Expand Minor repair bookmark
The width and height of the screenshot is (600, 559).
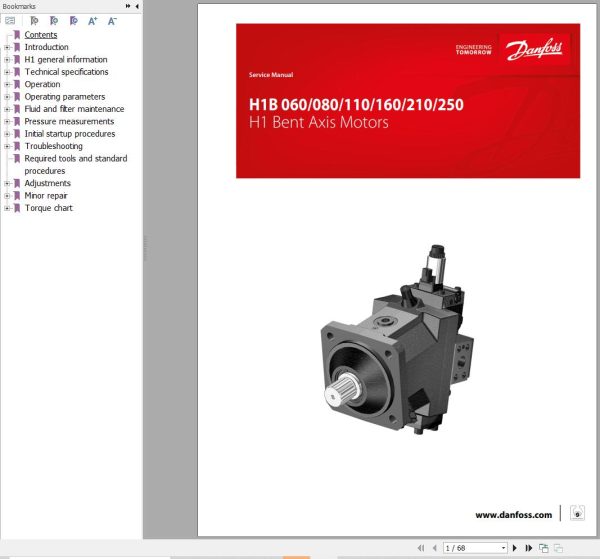(7, 196)
